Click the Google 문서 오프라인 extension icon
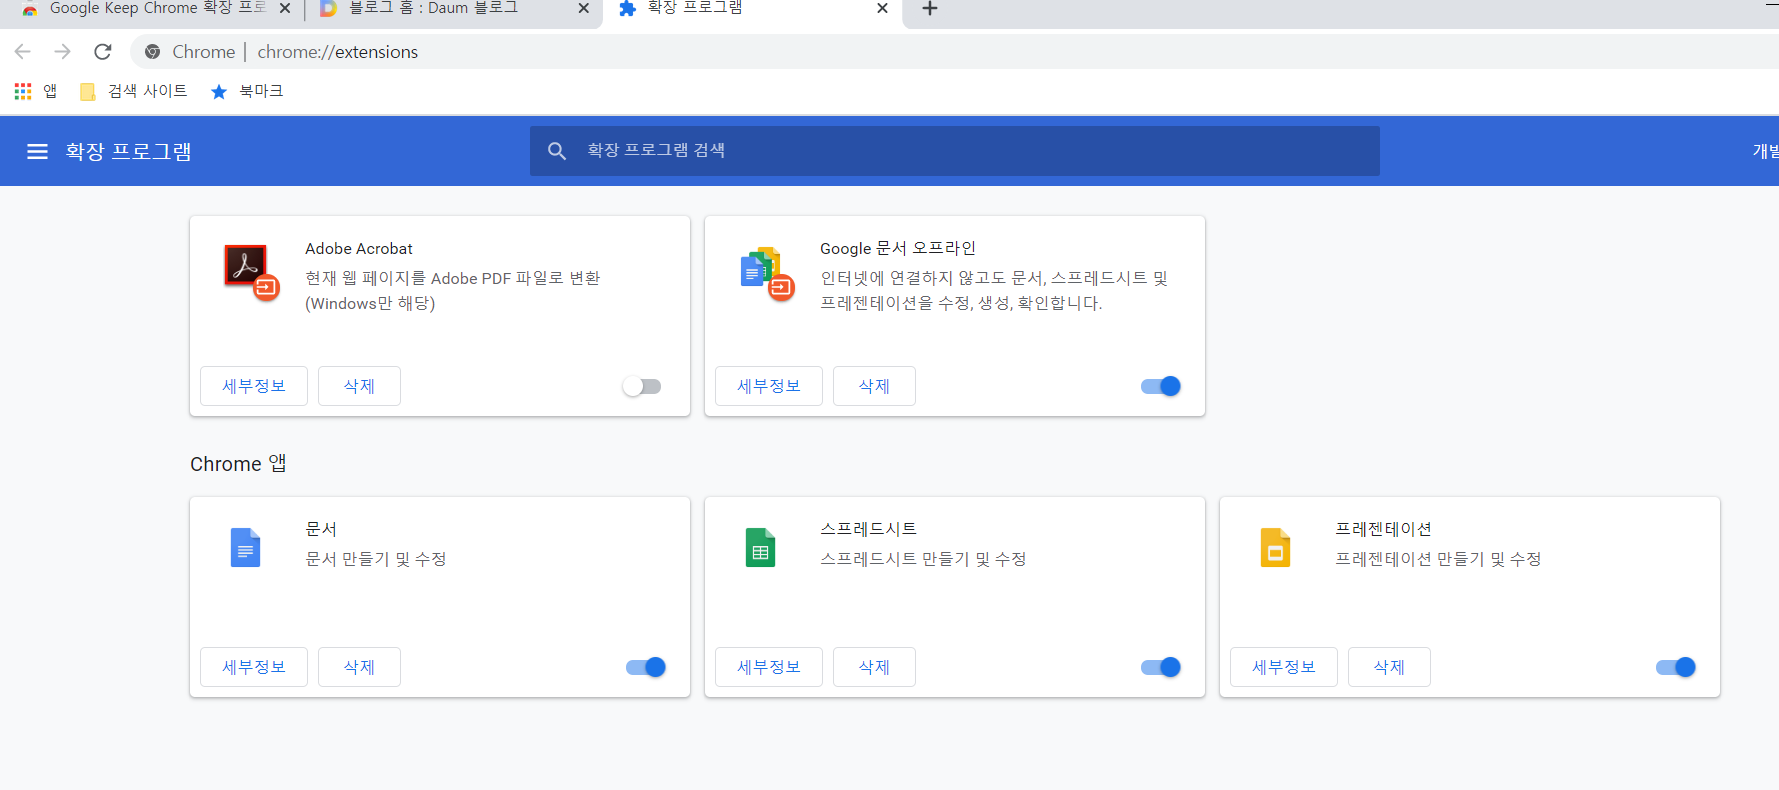The height and width of the screenshot is (790, 1779). (x=767, y=273)
